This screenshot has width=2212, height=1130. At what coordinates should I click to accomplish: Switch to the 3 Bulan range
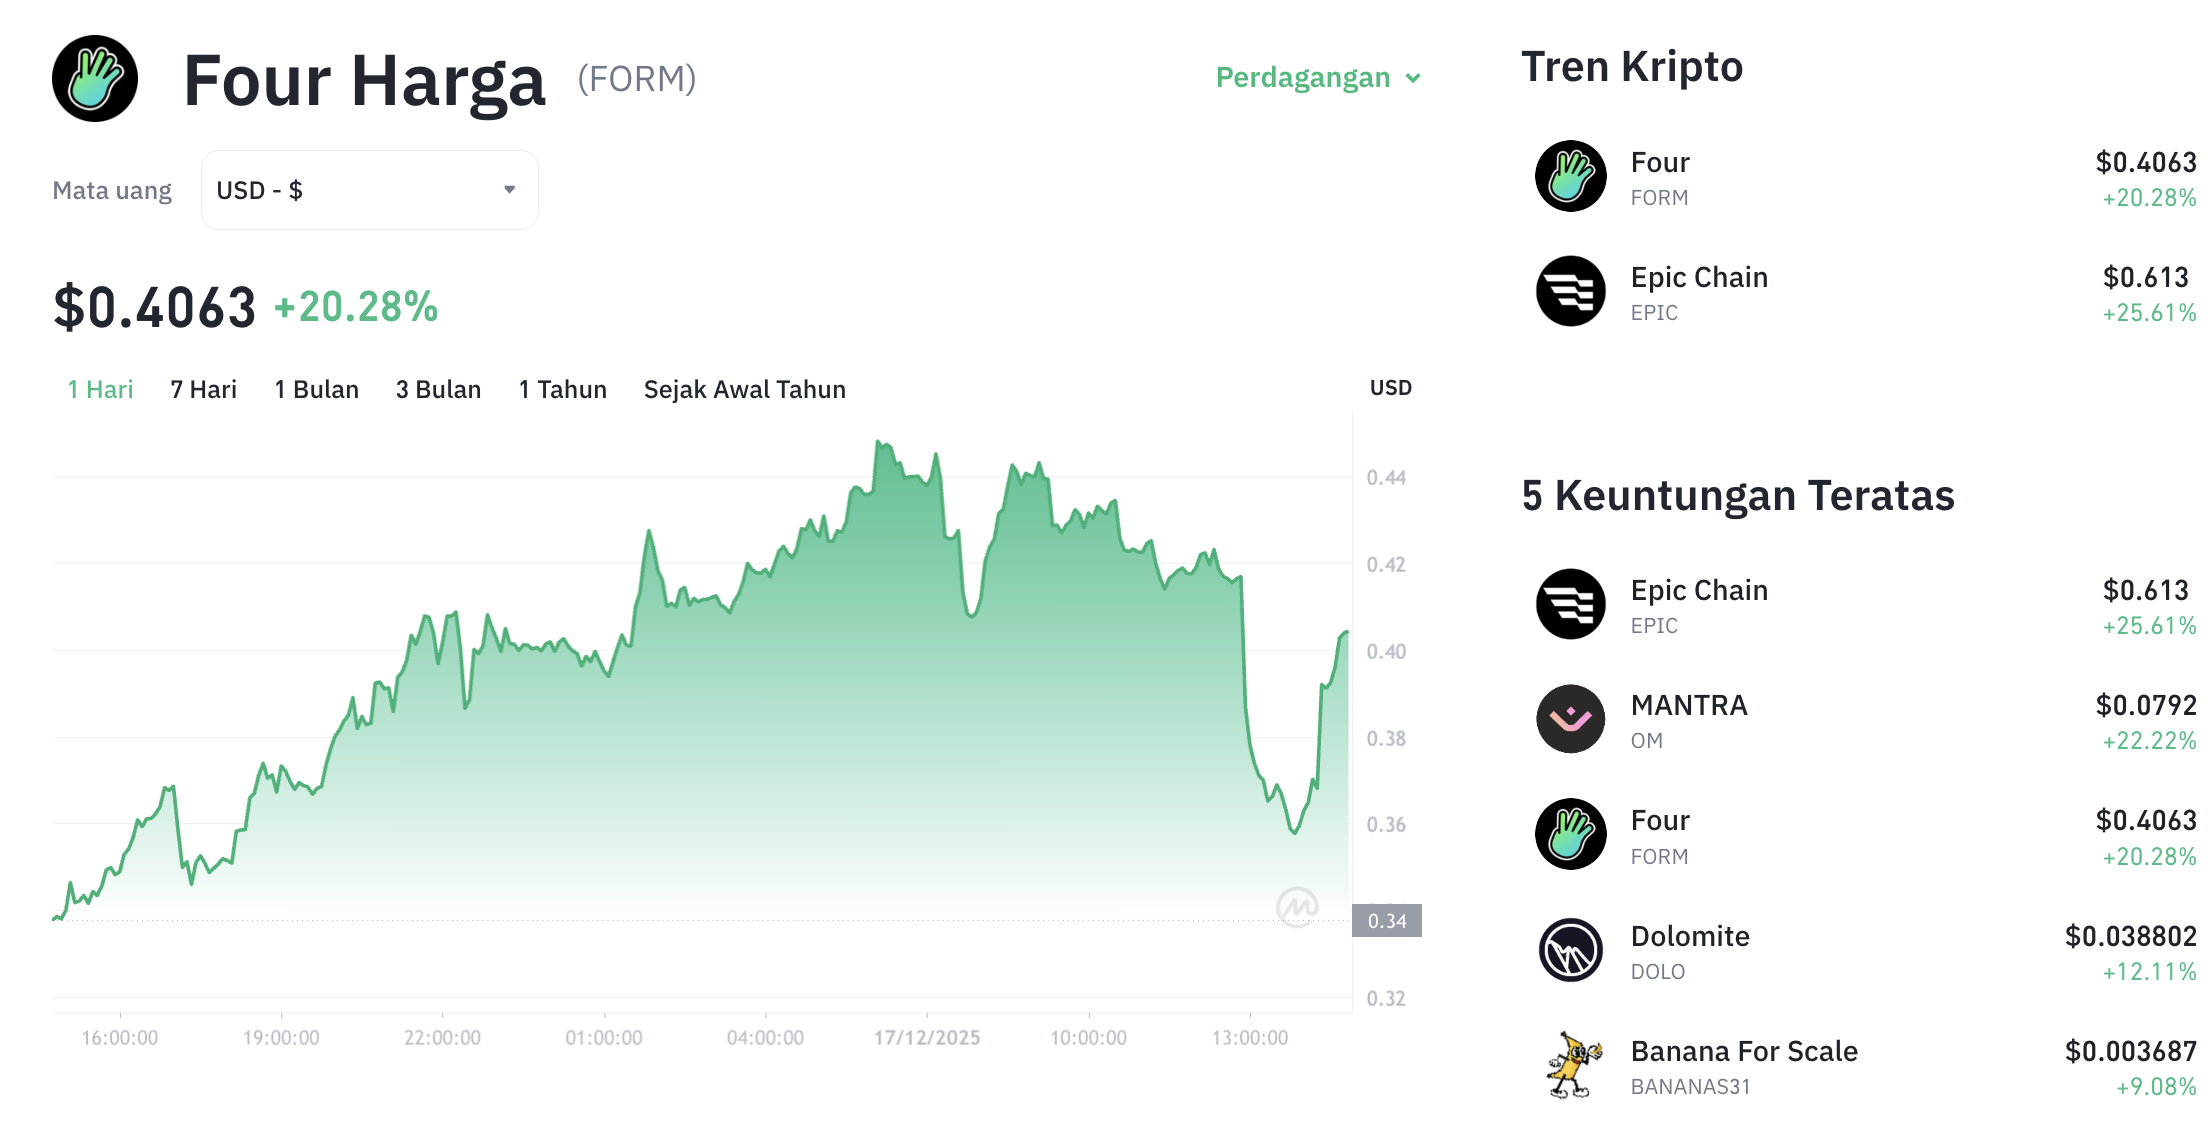(x=437, y=390)
